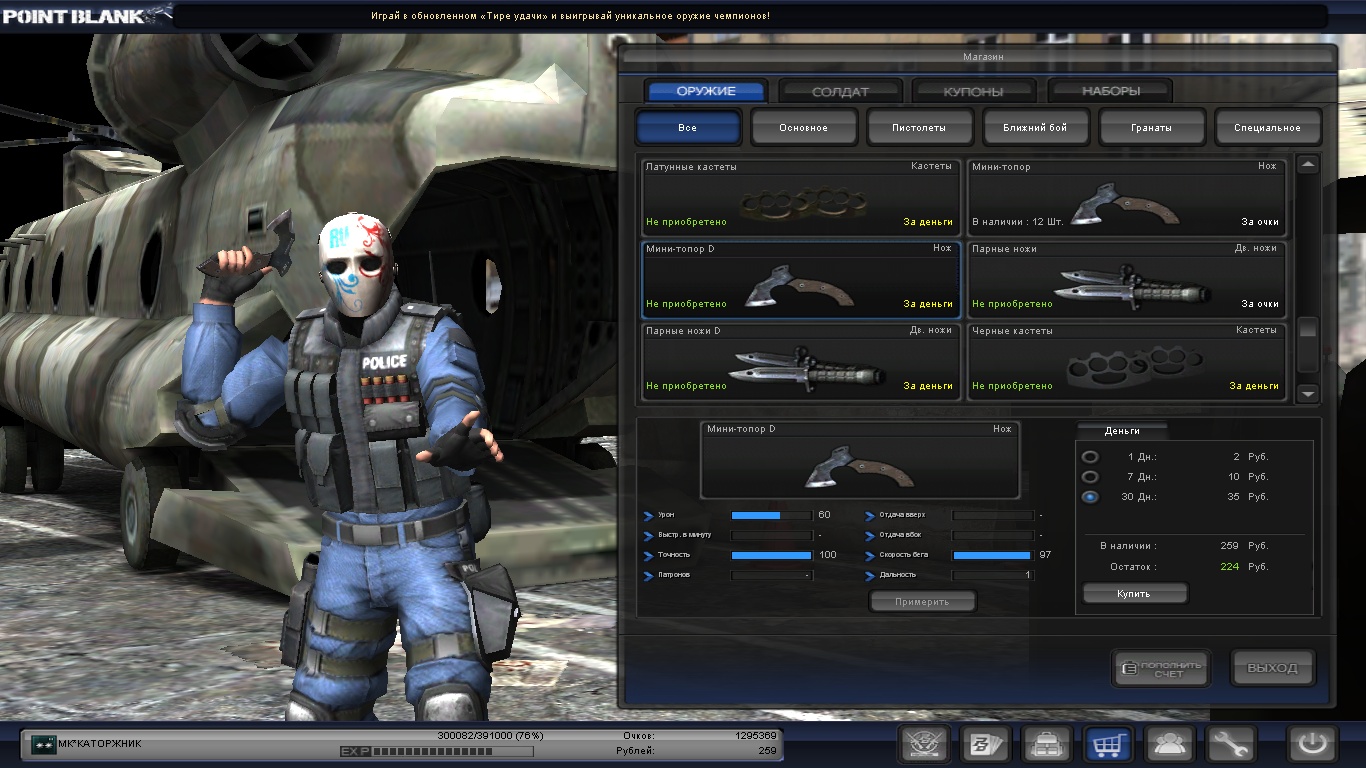Viewport: 1366px width, 768px height.
Task: Click the Остаток 224 Руб. value
Action: (x=1244, y=566)
